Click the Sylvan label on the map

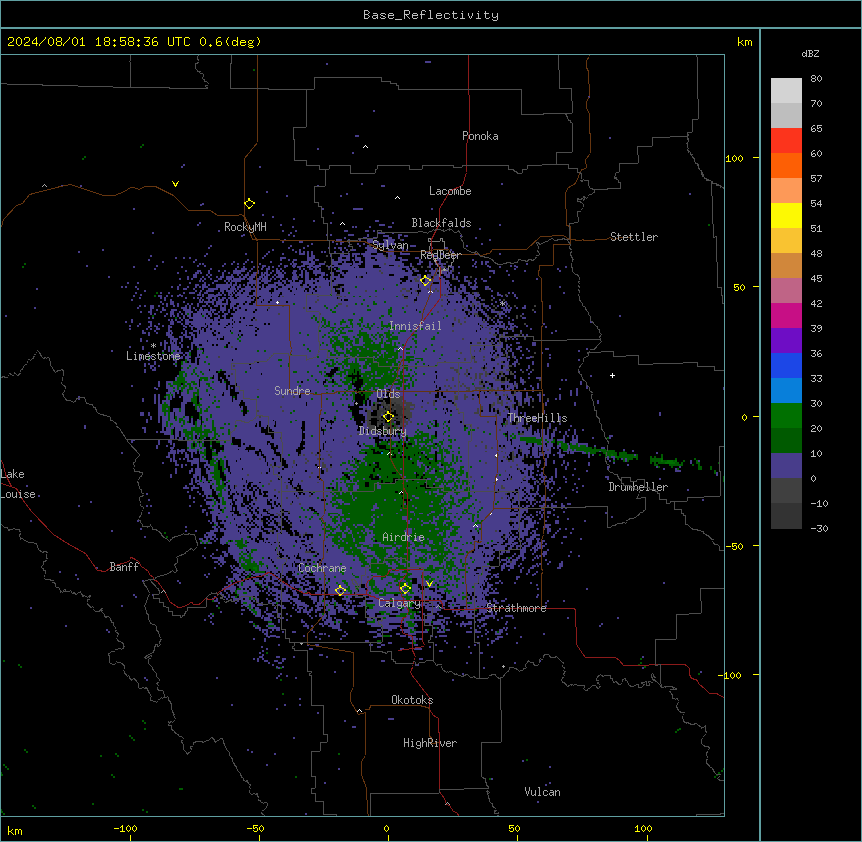(x=390, y=245)
